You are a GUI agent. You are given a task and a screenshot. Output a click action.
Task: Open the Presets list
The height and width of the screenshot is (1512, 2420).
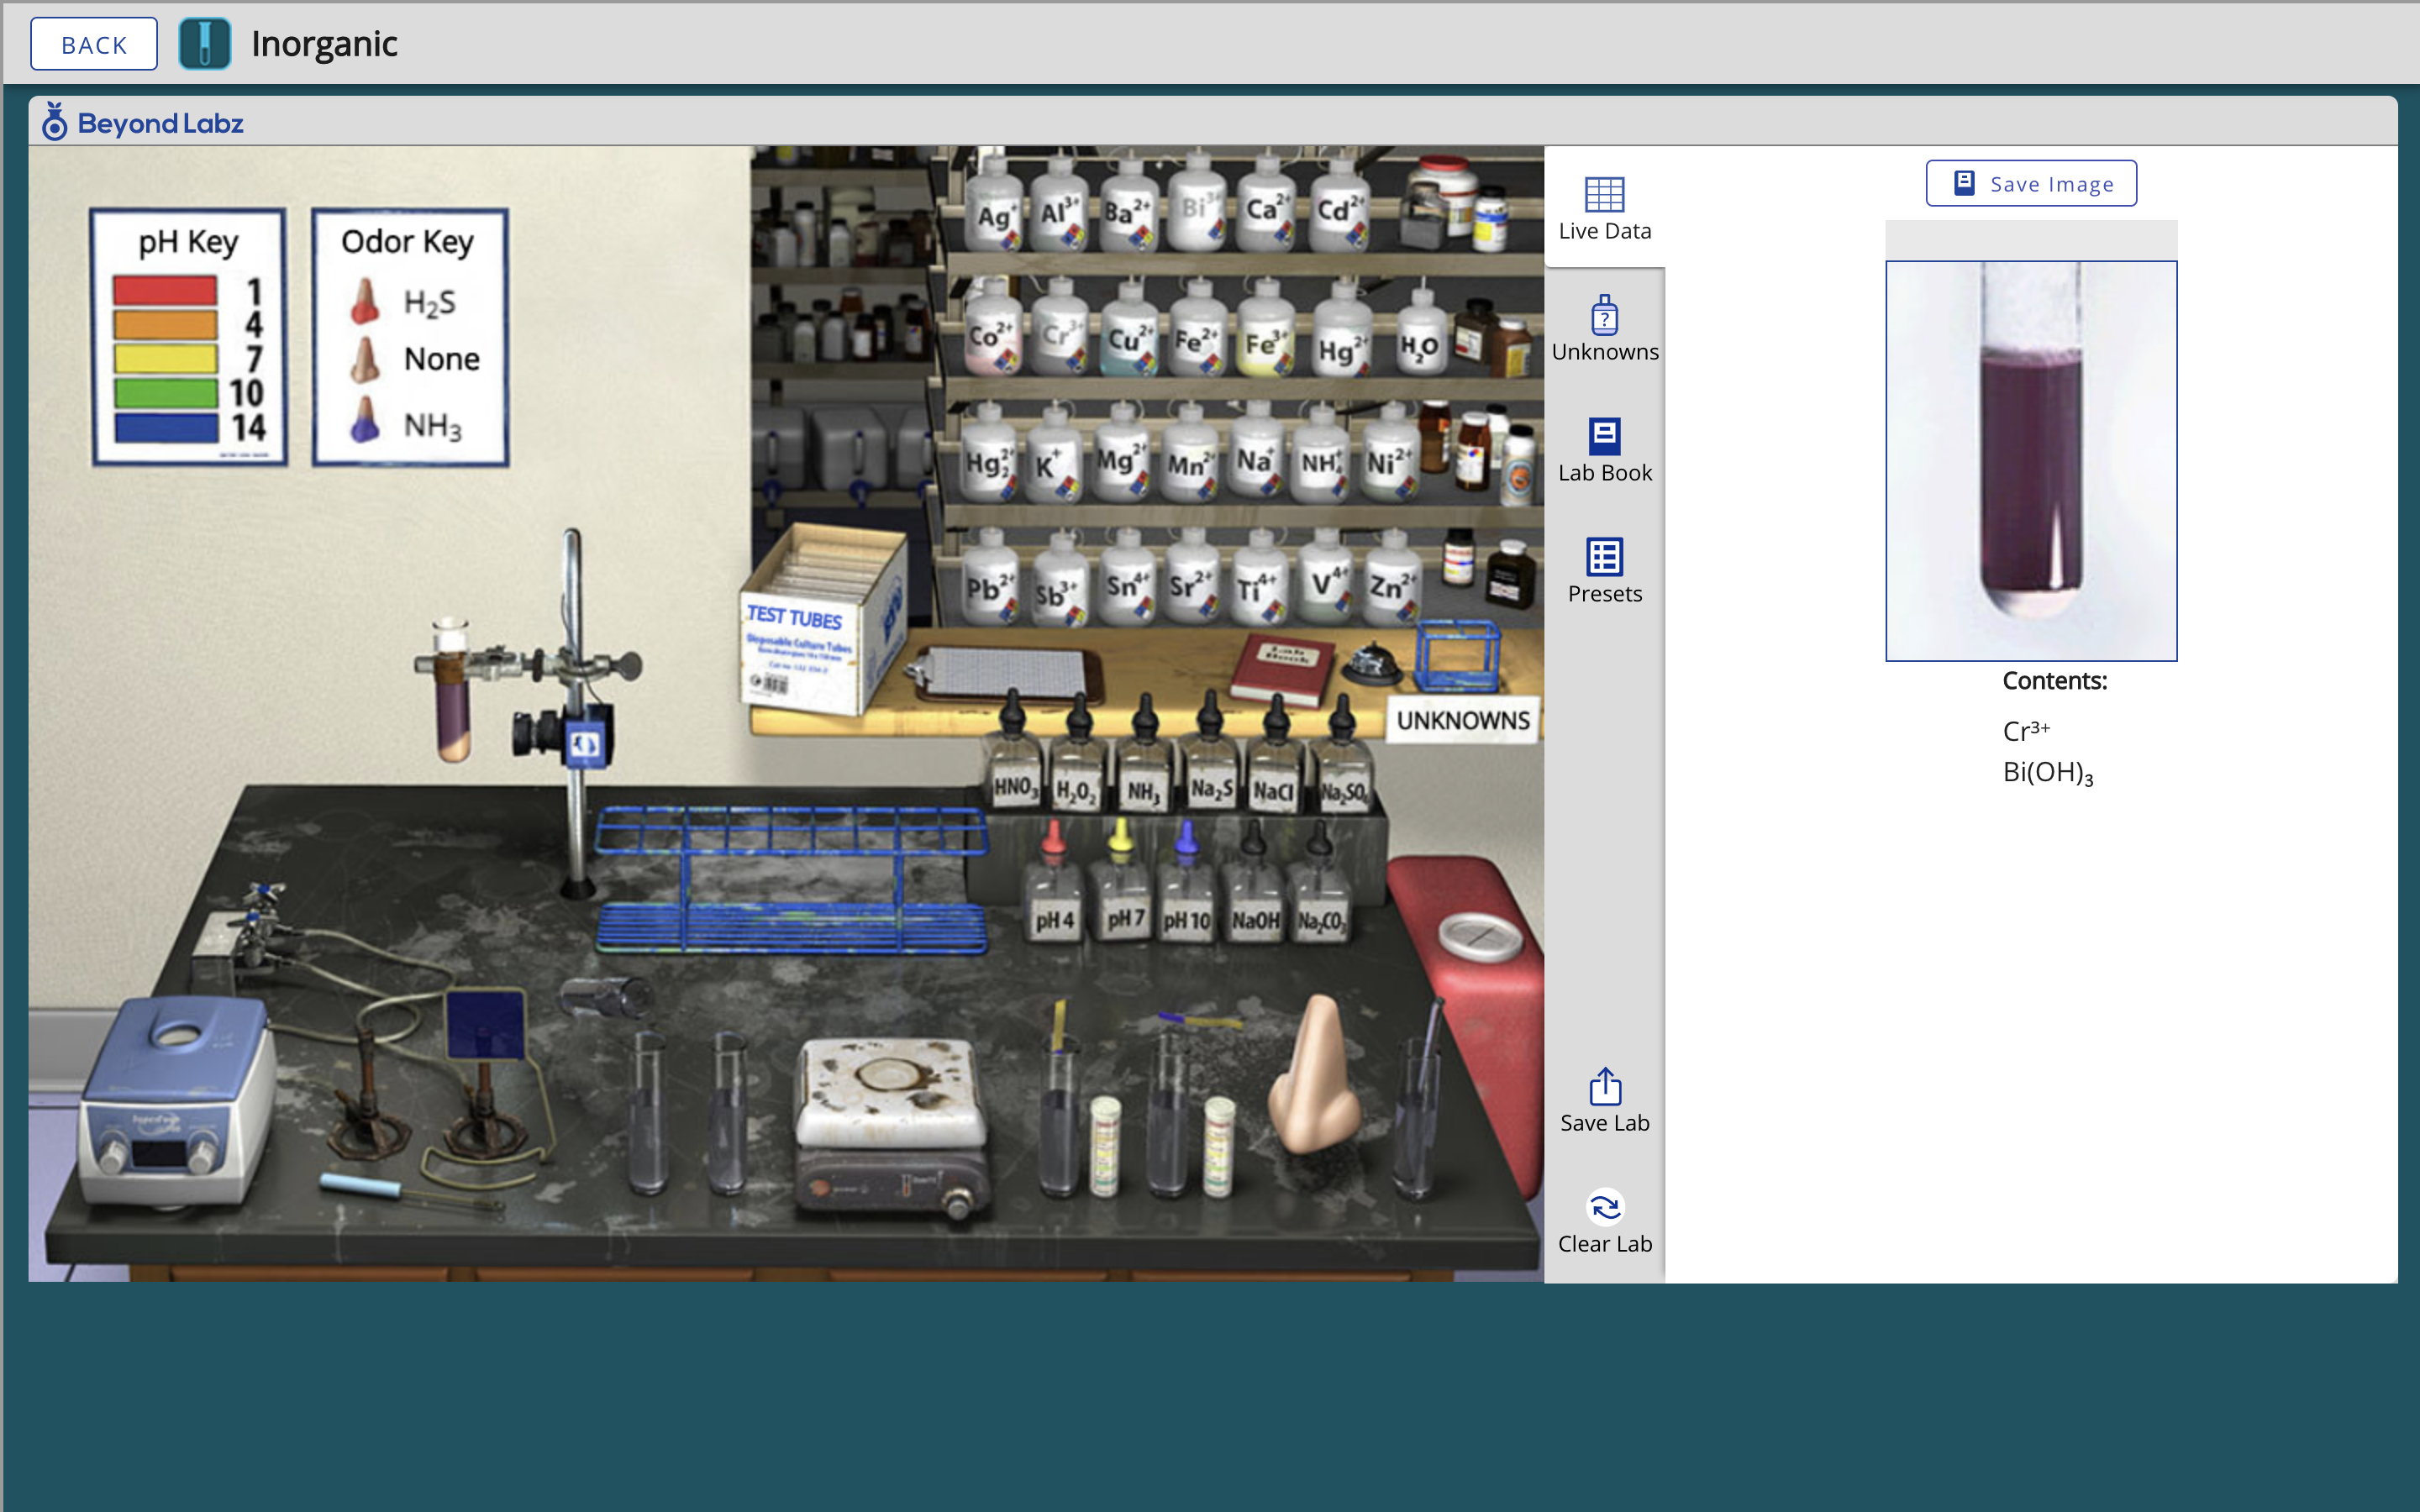(1604, 571)
